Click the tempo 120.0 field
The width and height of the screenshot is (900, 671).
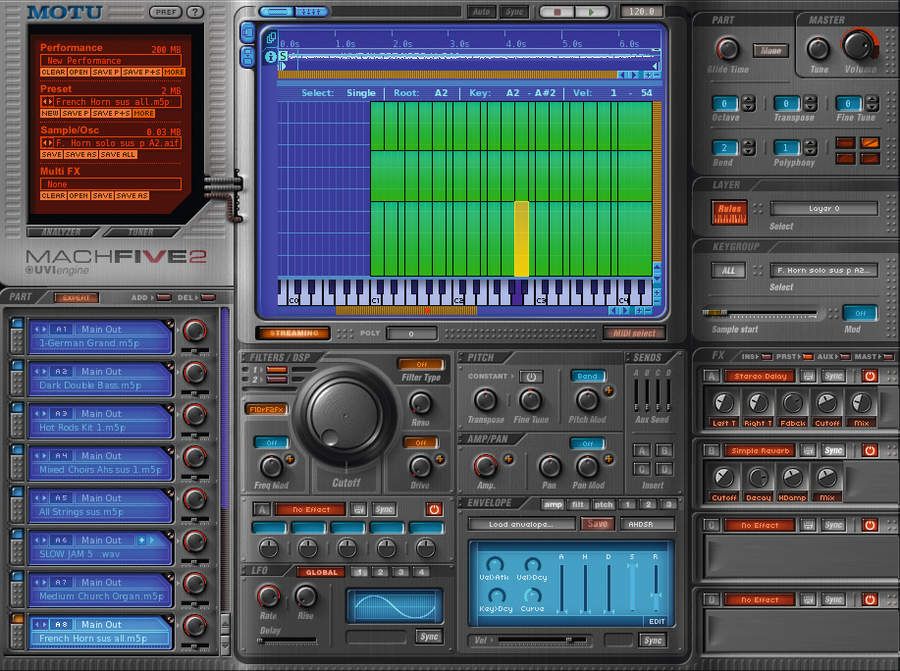tap(641, 11)
